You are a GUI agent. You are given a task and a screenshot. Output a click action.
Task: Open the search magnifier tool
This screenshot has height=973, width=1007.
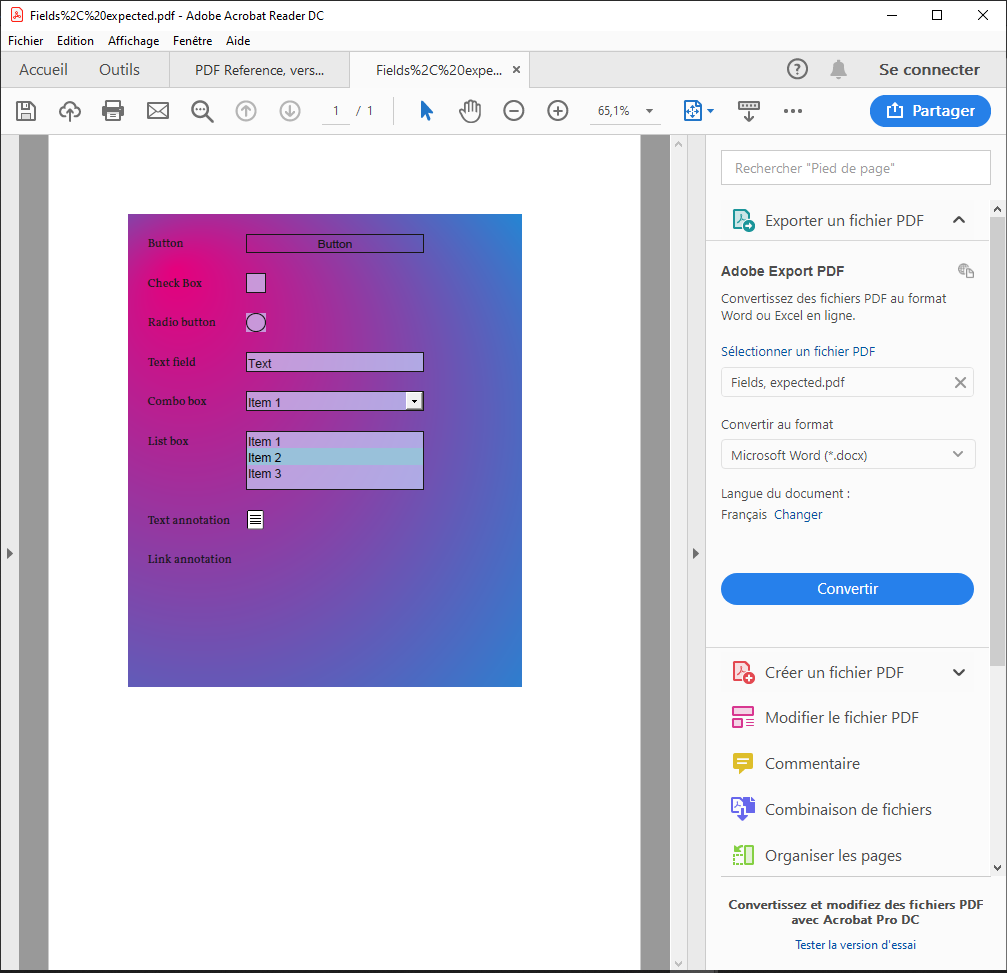(x=202, y=111)
